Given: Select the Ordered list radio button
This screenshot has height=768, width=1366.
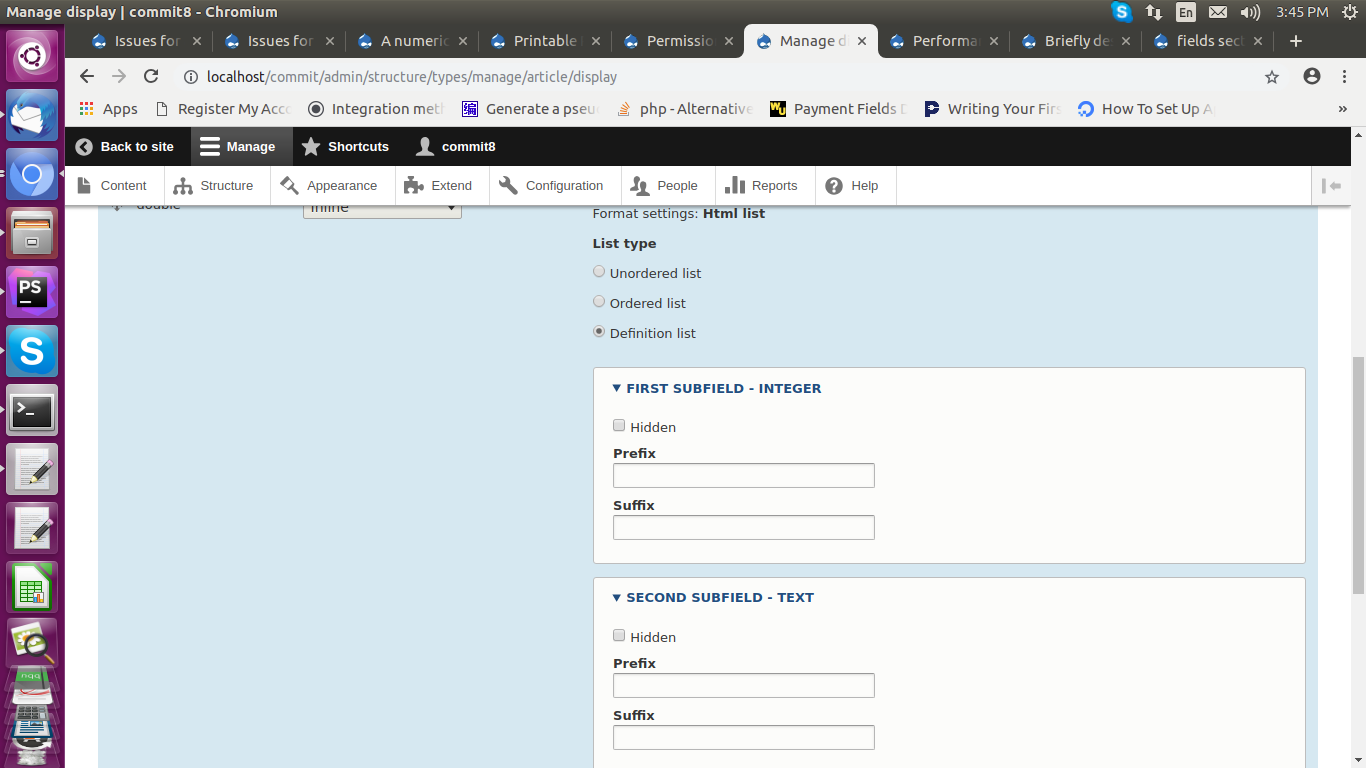Looking at the screenshot, I should [599, 301].
